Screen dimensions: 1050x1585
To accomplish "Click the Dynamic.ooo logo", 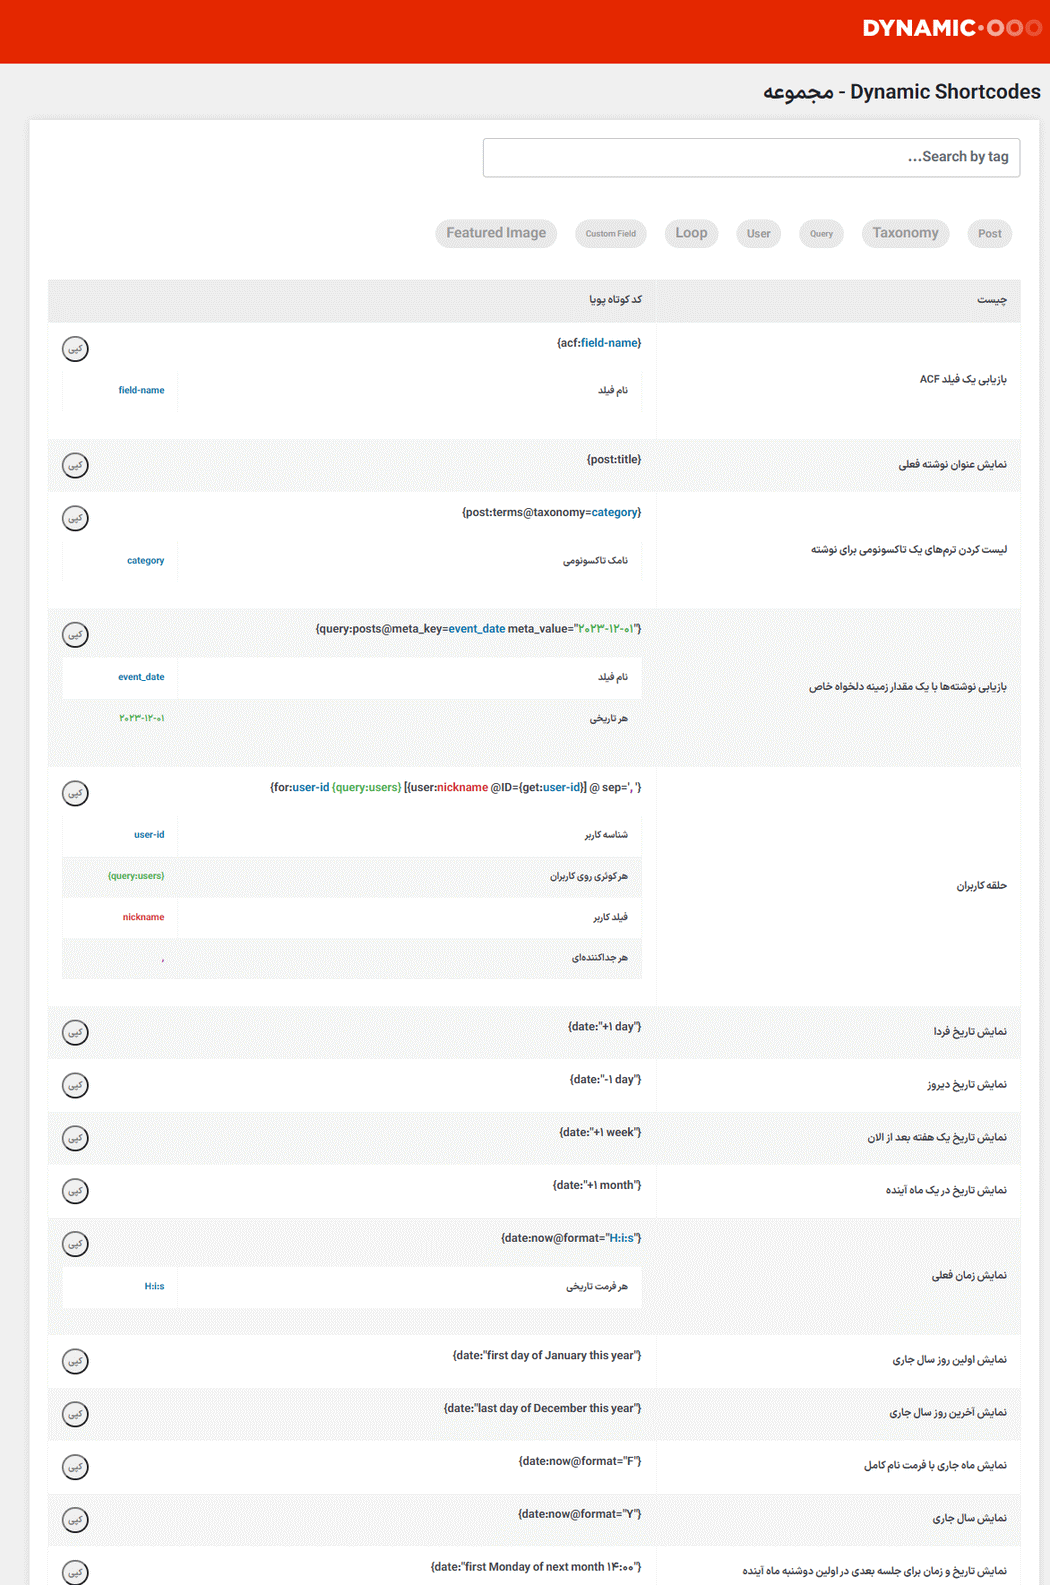I will pos(951,28).
